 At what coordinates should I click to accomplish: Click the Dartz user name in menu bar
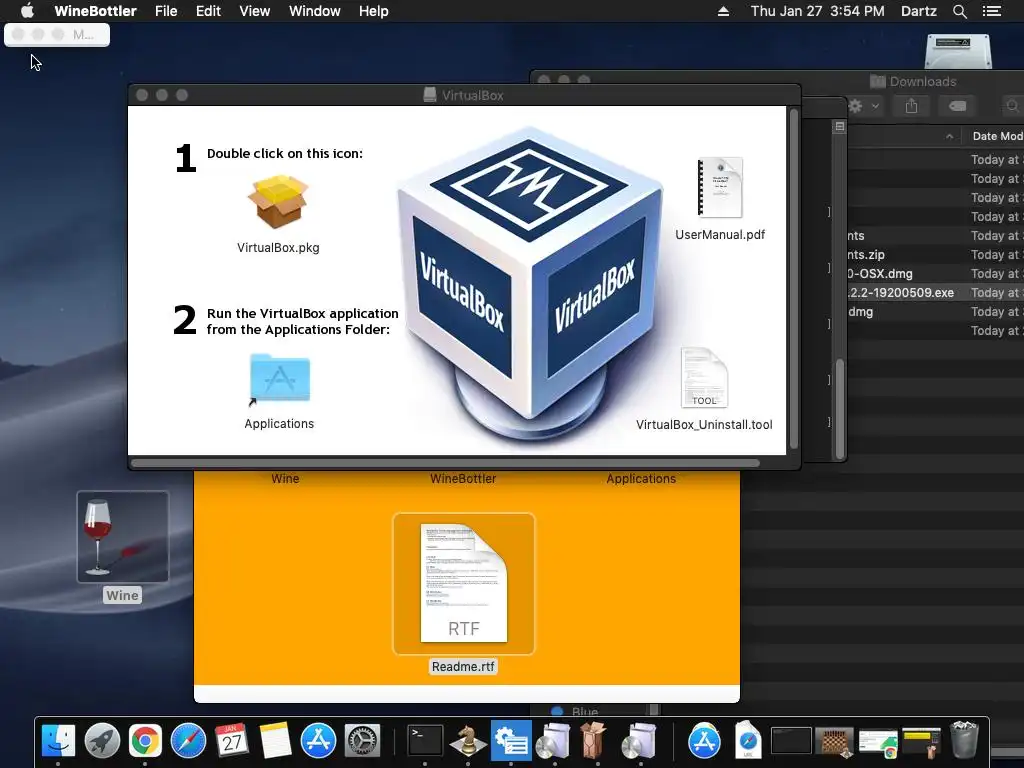pyautogui.click(x=919, y=11)
